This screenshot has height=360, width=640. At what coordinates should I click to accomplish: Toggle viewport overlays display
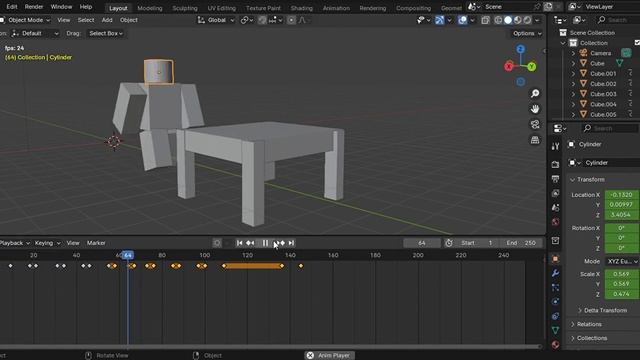click(x=462, y=20)
